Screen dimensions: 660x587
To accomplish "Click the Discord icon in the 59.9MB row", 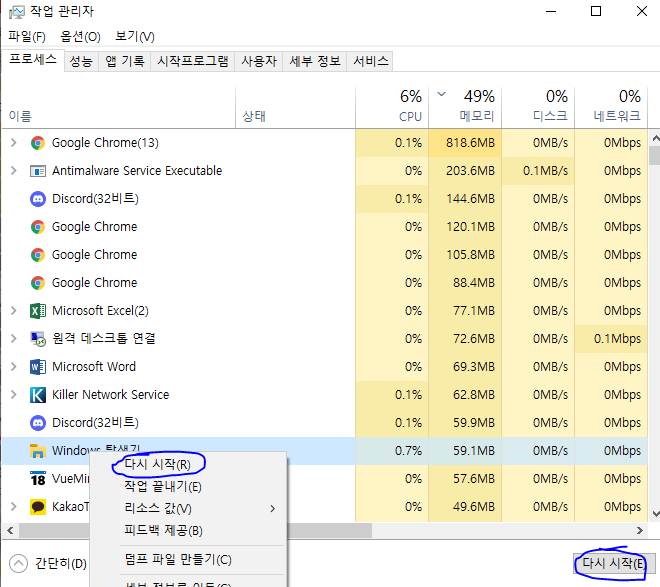I will point(38,423).
